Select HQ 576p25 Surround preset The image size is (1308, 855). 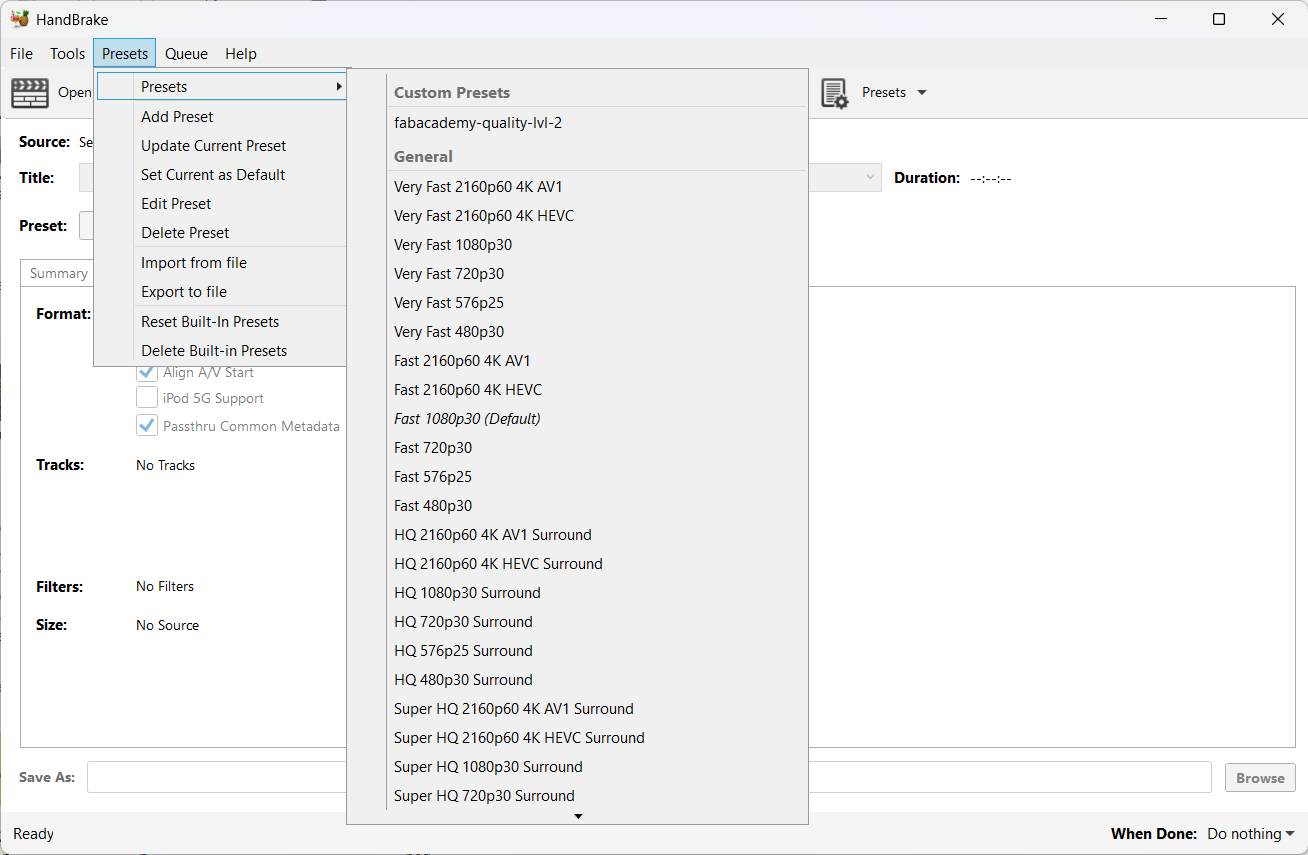[x=577, y=651]
